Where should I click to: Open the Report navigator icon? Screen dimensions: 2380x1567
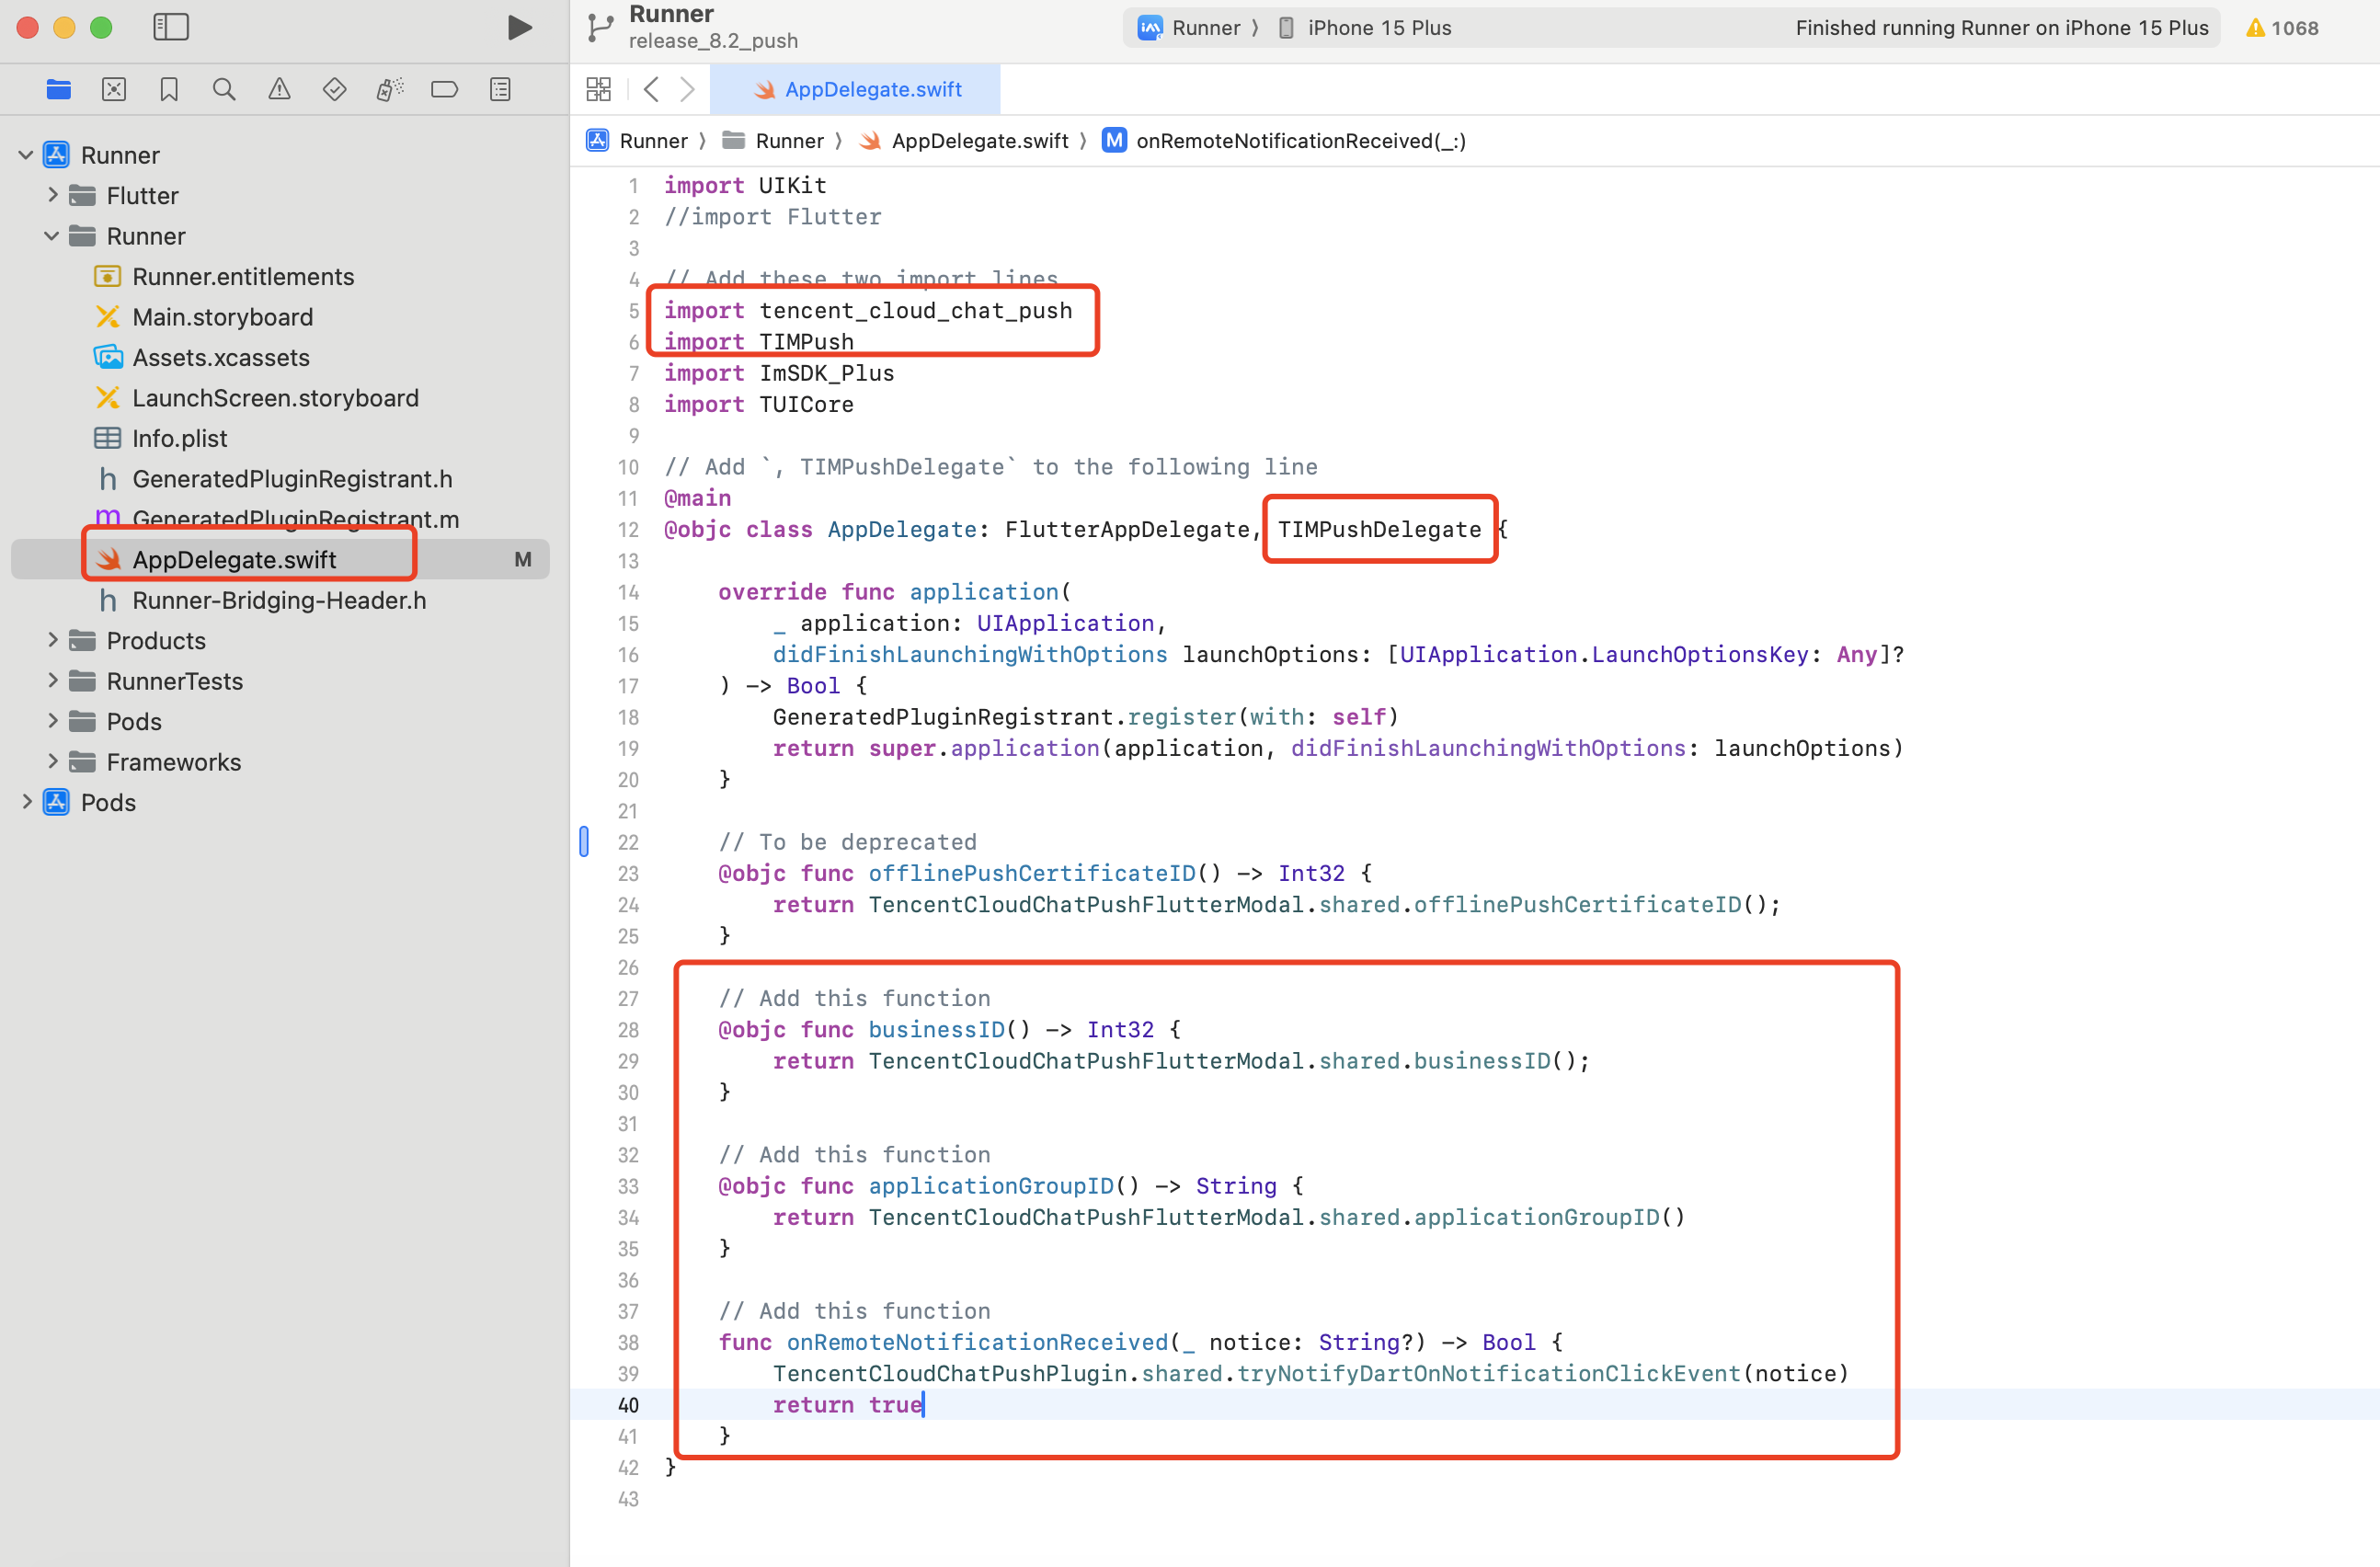pos(500,90)
